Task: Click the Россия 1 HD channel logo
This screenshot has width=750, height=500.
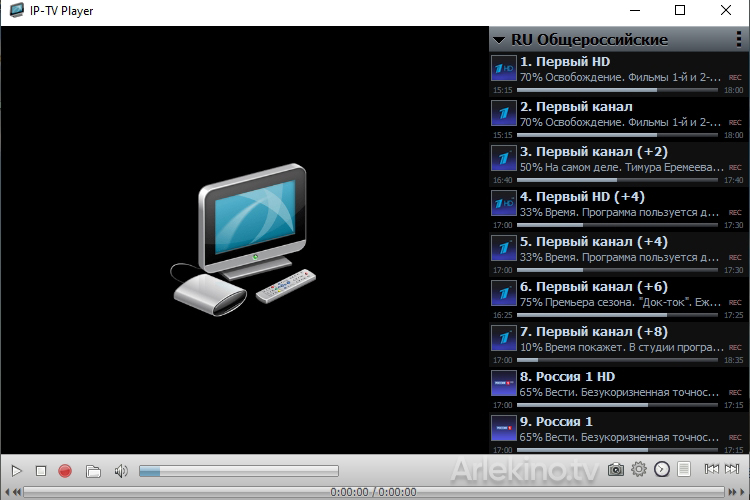Action: point(504,383)
